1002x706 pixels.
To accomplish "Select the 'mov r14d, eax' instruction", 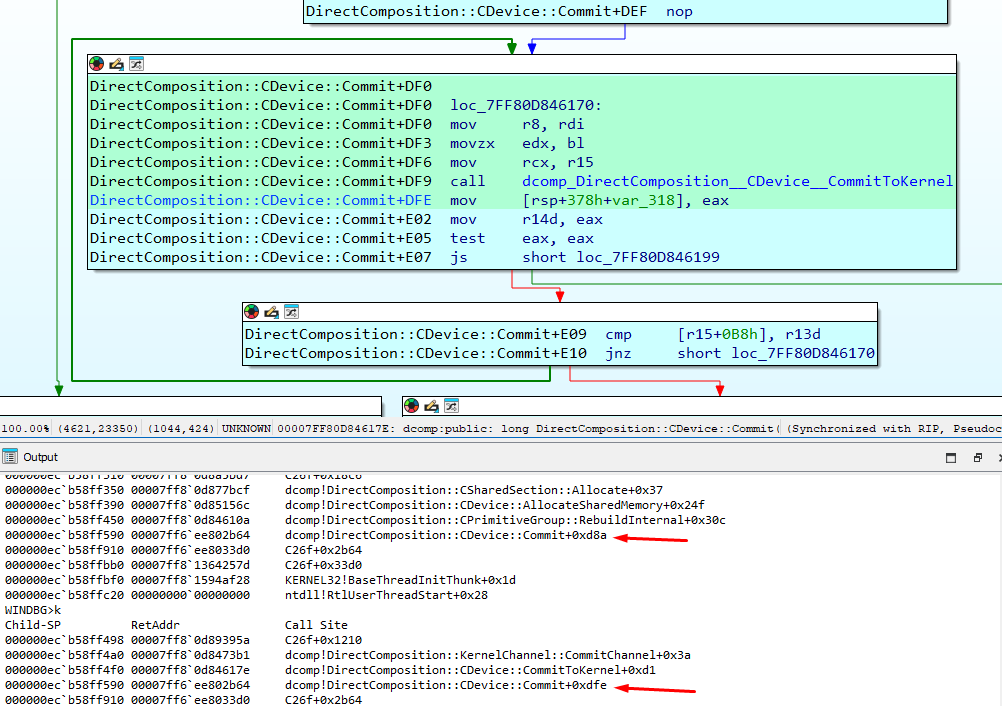I will 526,220.
